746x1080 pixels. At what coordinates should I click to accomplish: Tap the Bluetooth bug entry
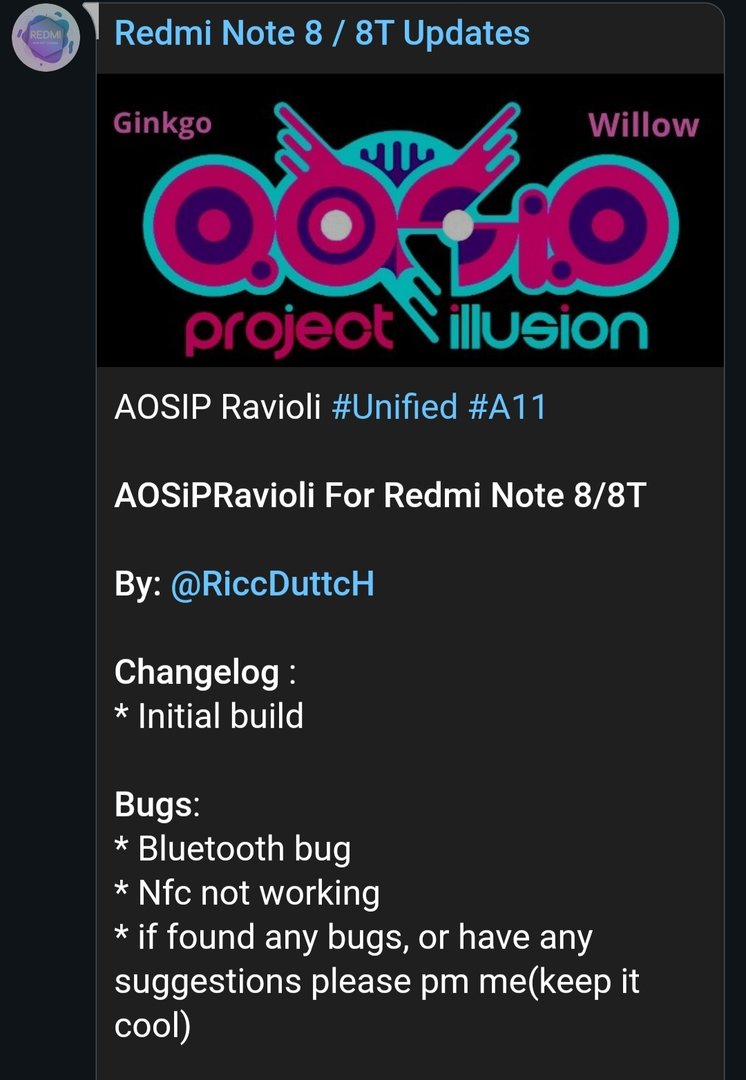[x=233, y=849]
